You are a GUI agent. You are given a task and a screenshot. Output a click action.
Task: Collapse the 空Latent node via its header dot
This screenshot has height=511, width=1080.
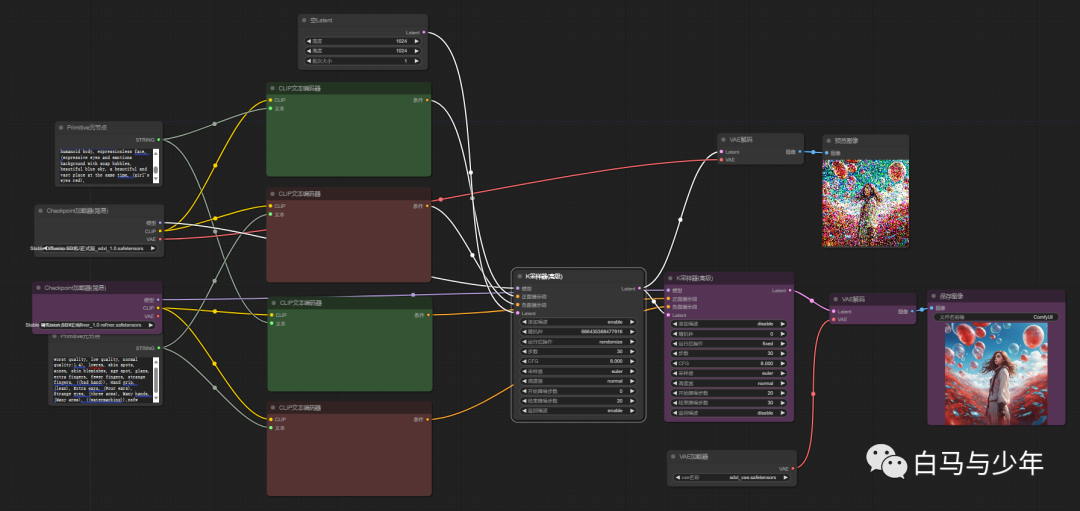[305, 20]
